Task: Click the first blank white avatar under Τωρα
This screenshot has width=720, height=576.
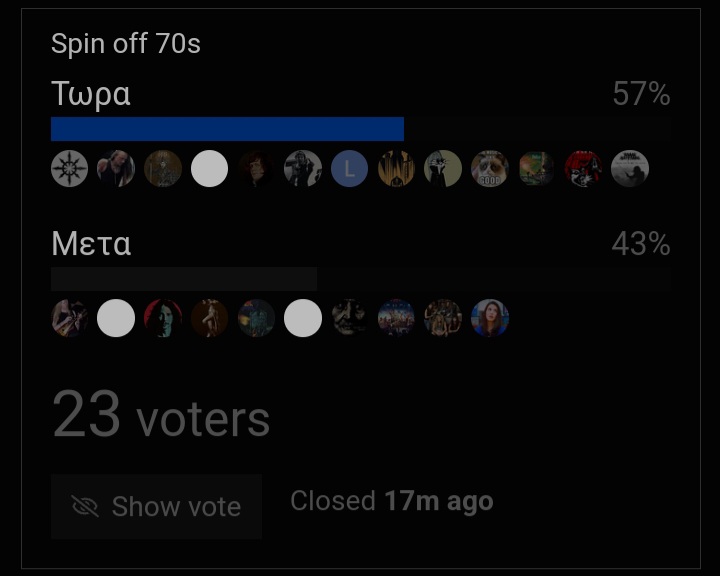Action: tap(210, 169)
